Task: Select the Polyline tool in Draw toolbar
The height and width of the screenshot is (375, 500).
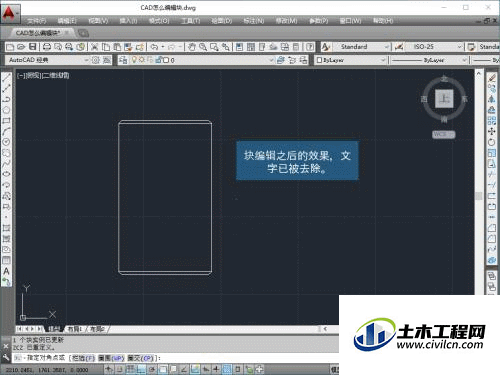Action: click(x=6, y=99)
